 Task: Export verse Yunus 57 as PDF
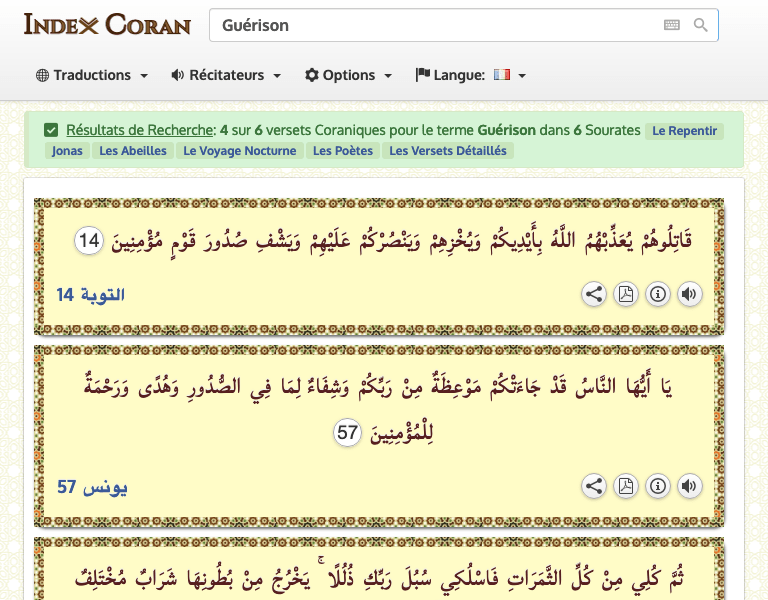(626, 486)
